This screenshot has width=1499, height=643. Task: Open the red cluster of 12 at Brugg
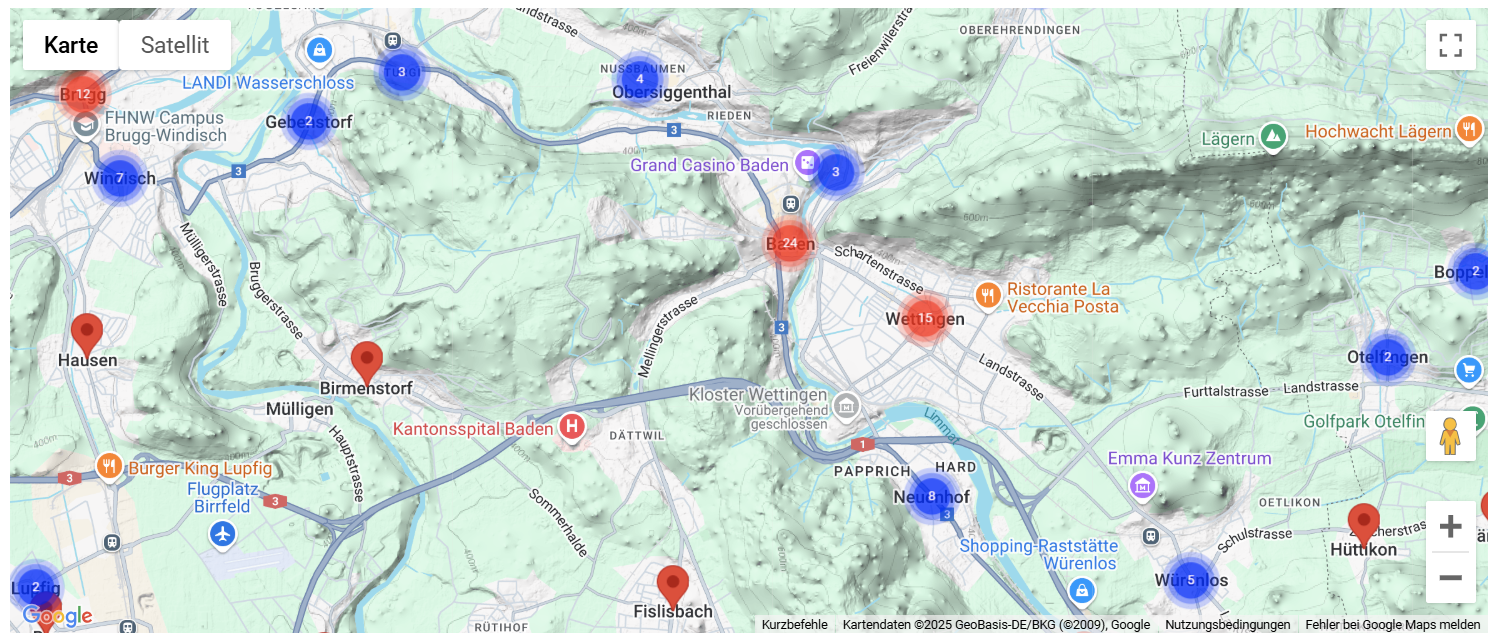(83, 94)
